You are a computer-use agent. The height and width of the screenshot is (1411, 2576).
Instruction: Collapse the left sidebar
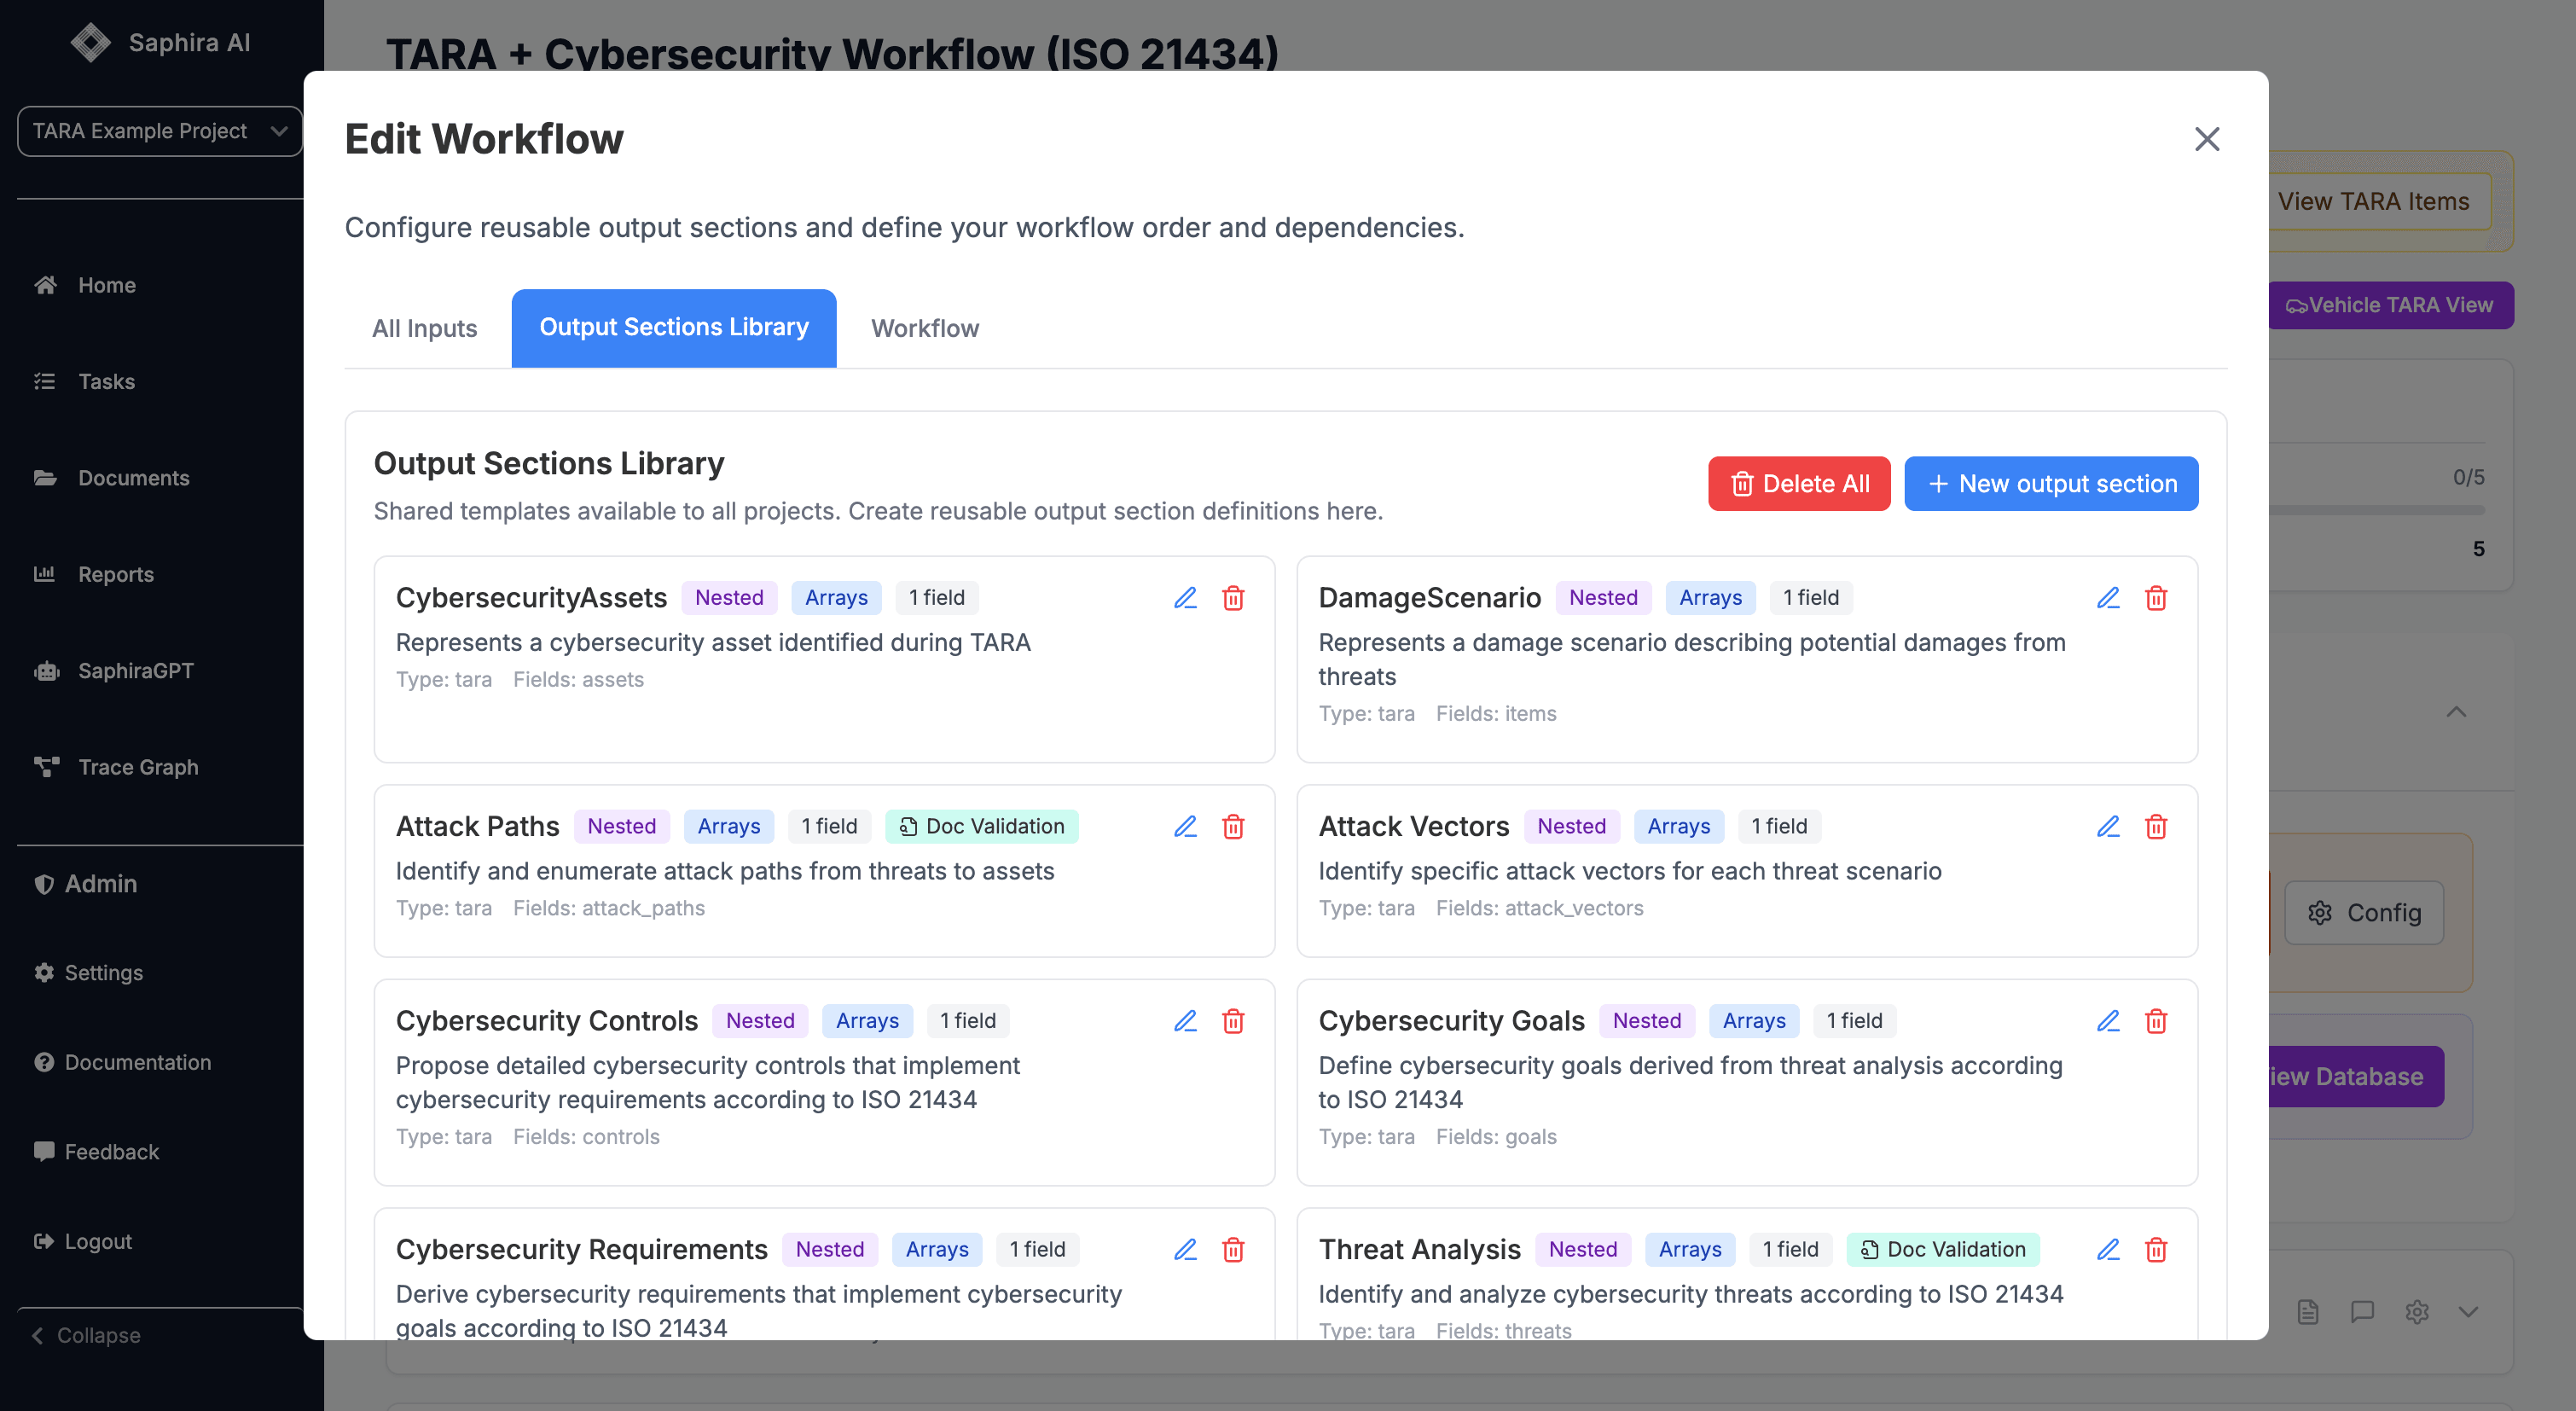[x=84, y=1335]
